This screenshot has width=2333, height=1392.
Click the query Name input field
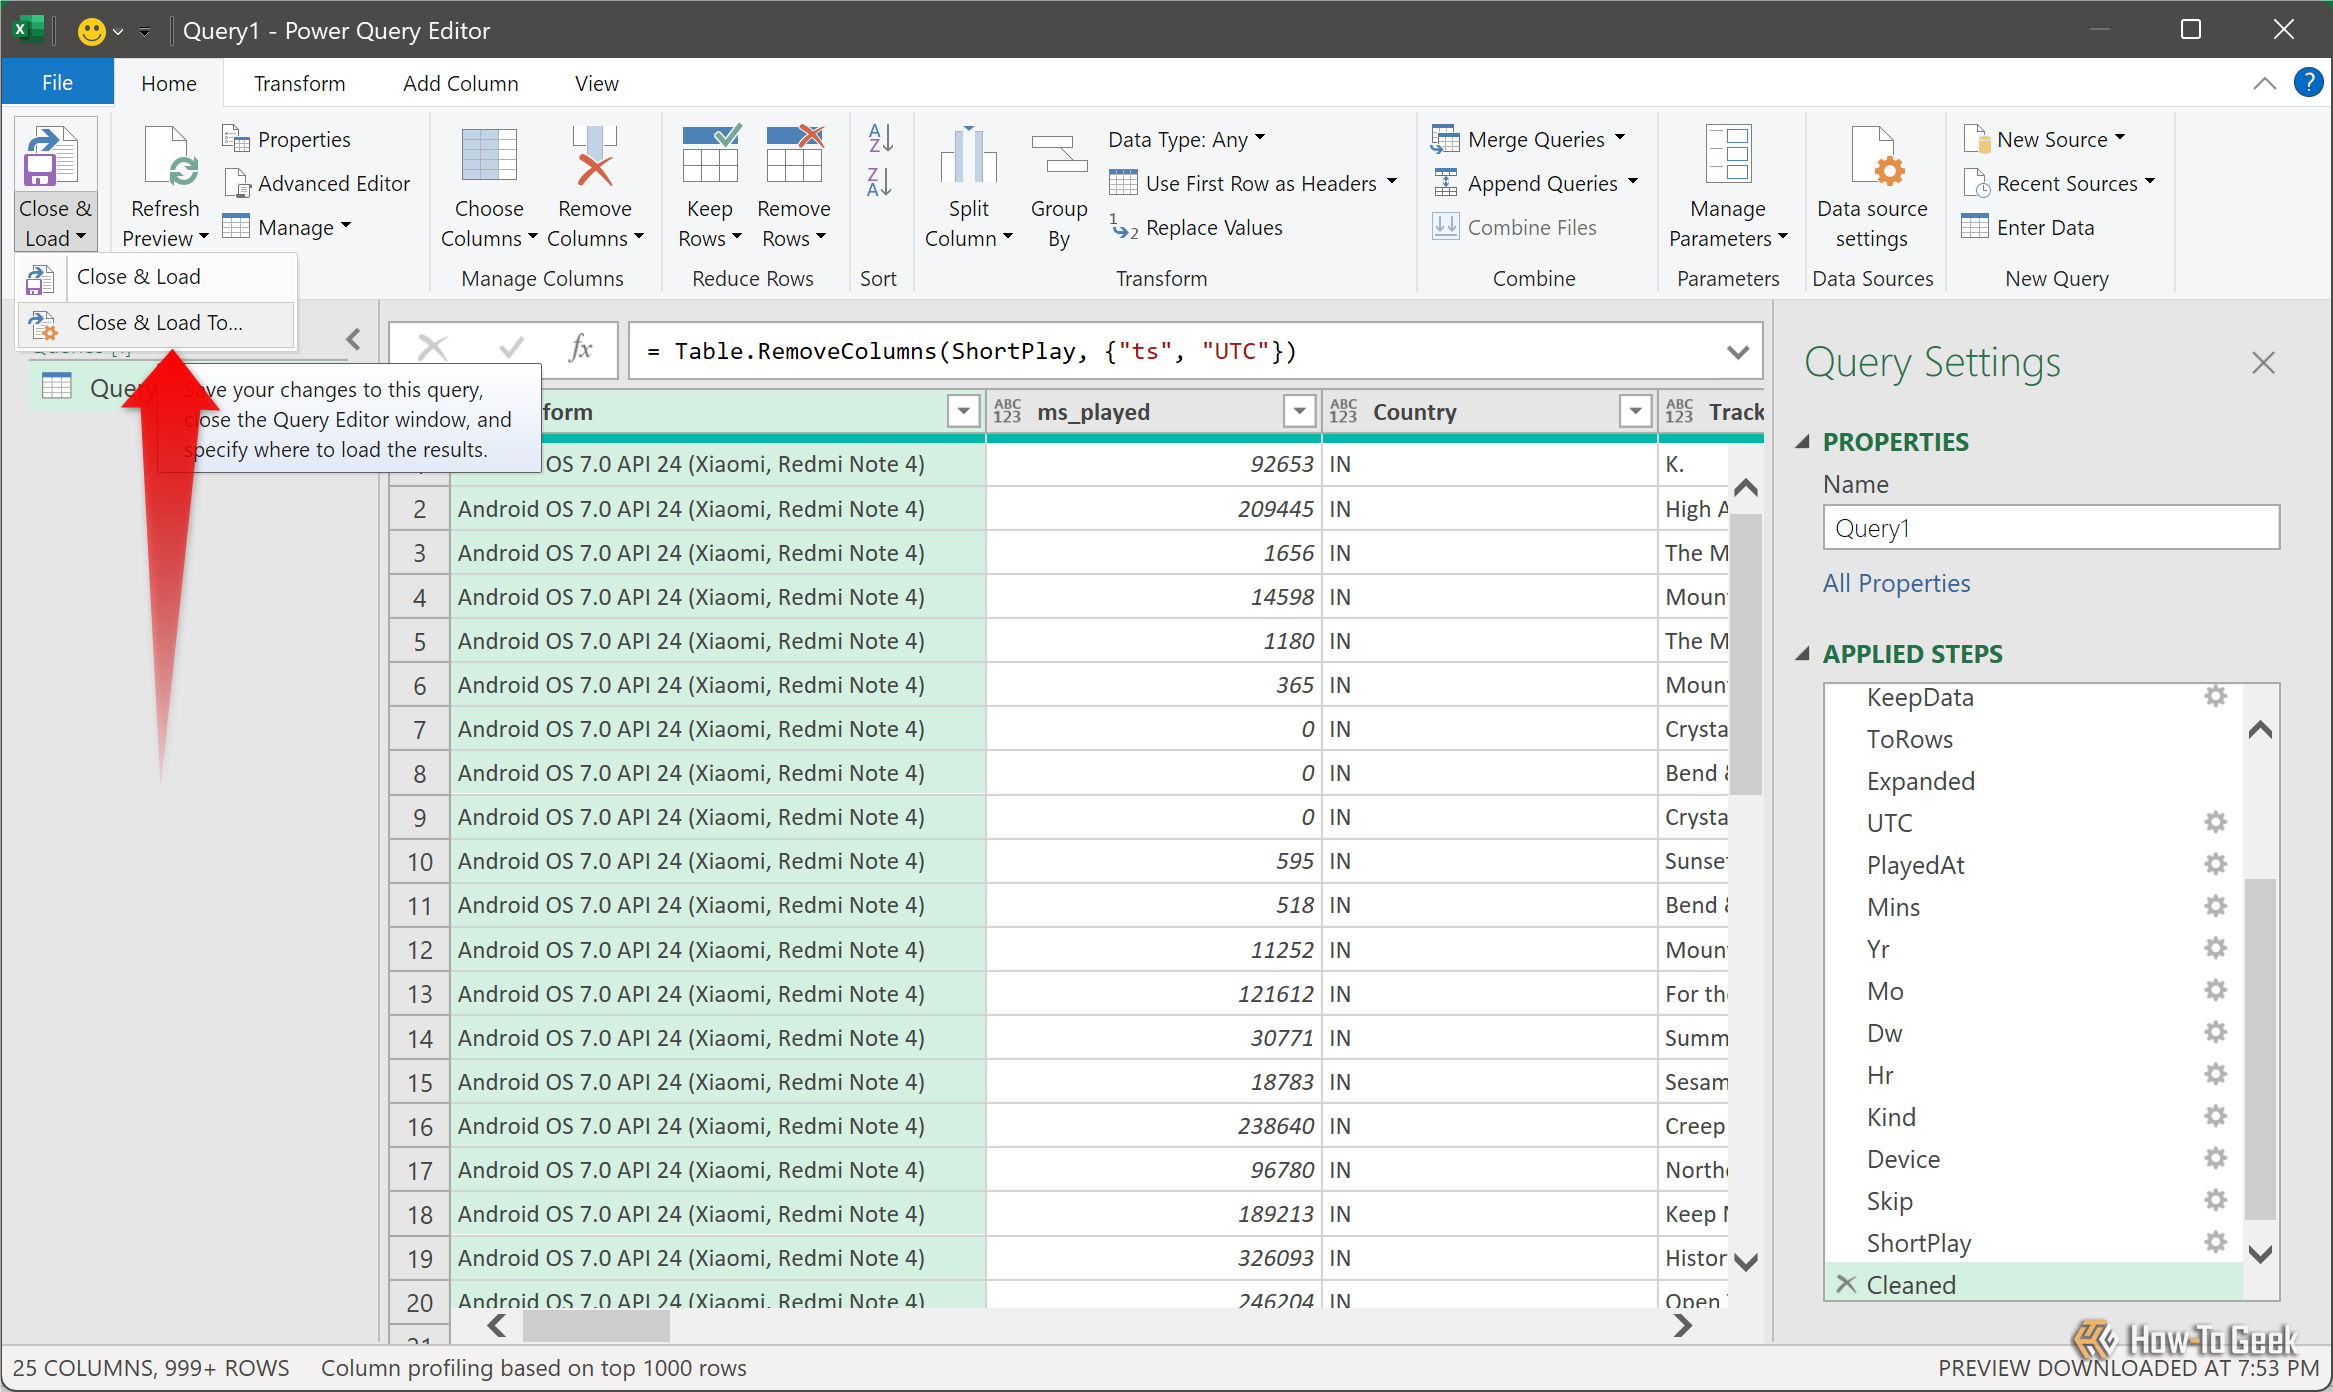click(x=2050, y=527)
